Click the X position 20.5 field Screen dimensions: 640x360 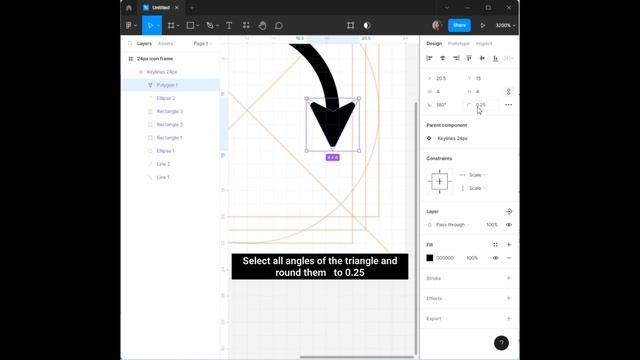click(441, 78)
